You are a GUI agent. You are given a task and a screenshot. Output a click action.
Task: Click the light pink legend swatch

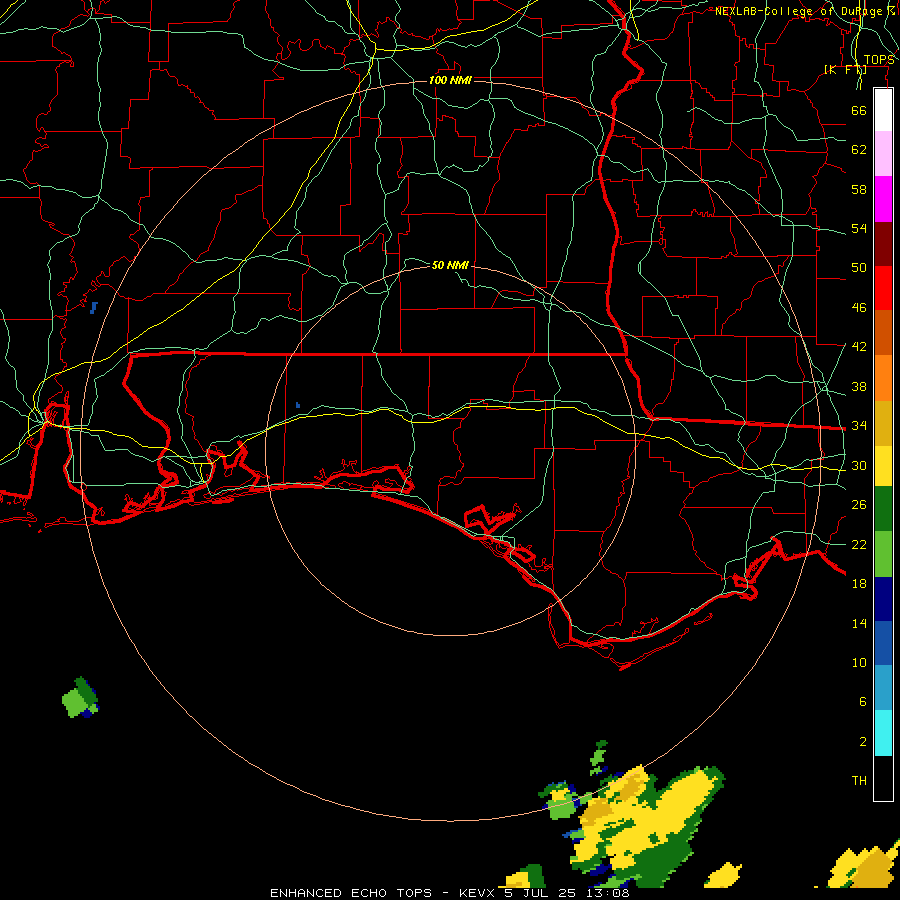pos(883,154)
